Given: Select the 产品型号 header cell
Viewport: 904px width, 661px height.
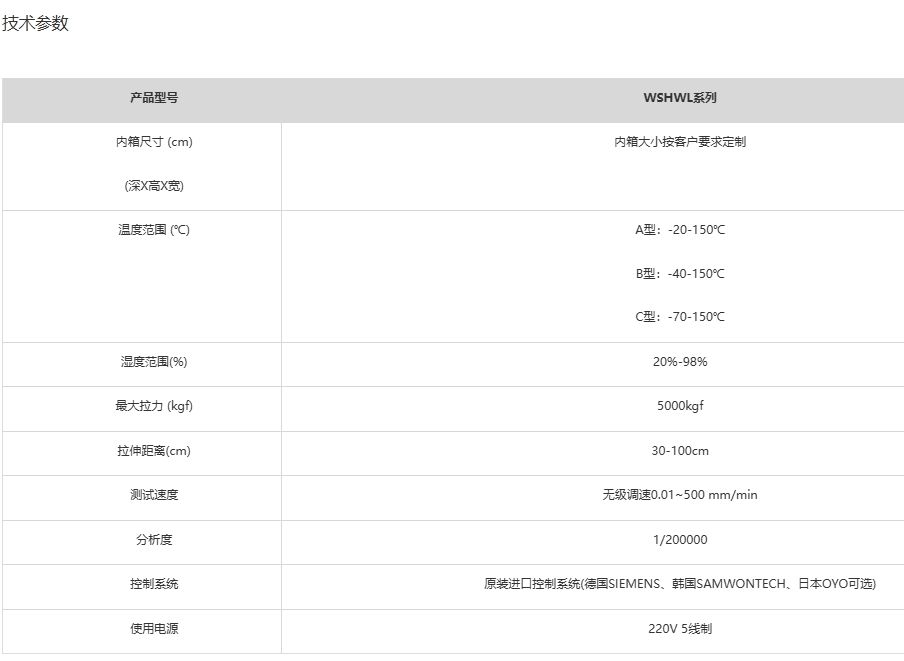Looking at the screenshot, I should [154, 98].
